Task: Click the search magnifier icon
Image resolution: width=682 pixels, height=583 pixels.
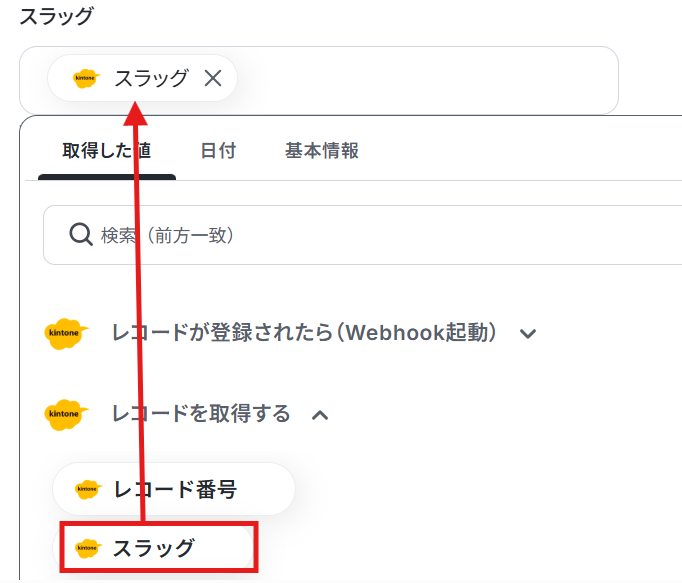Action: click(80, 235)
